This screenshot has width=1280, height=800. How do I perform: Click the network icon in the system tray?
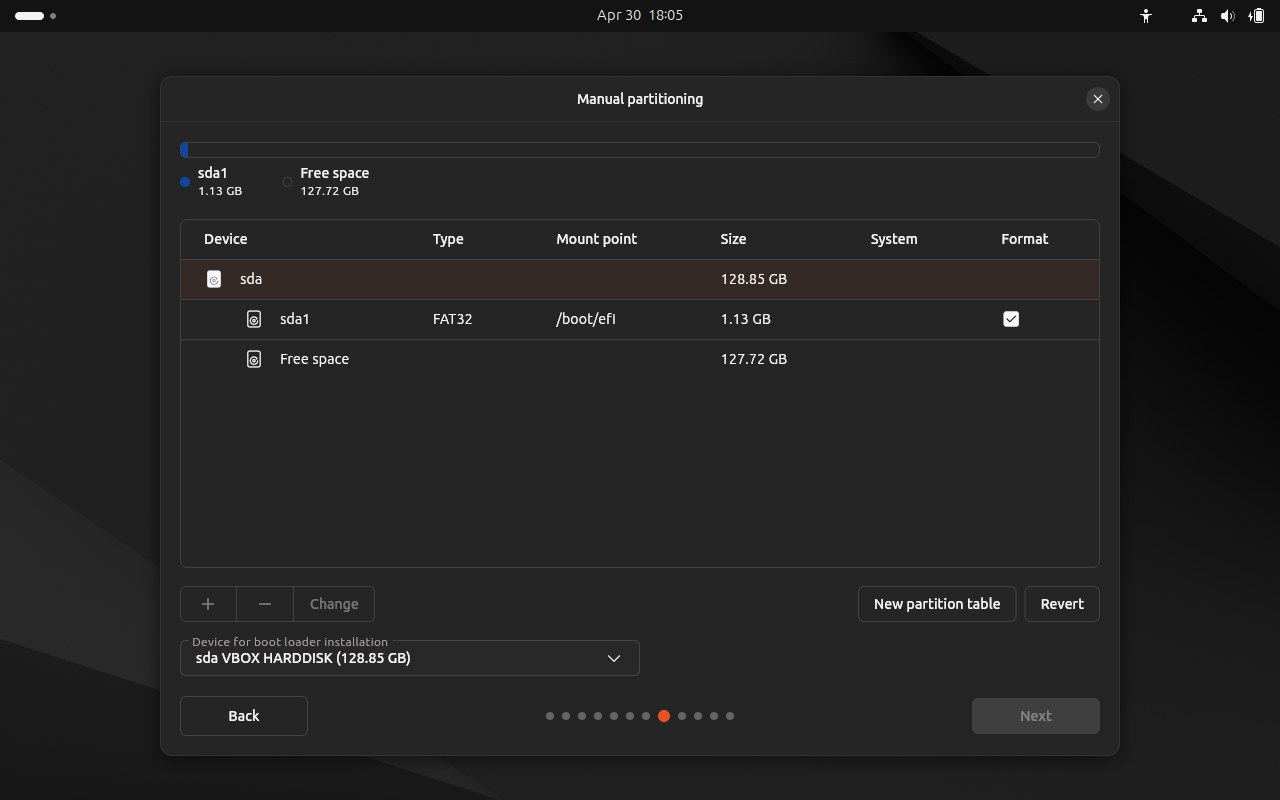[x=1198, y=16]
